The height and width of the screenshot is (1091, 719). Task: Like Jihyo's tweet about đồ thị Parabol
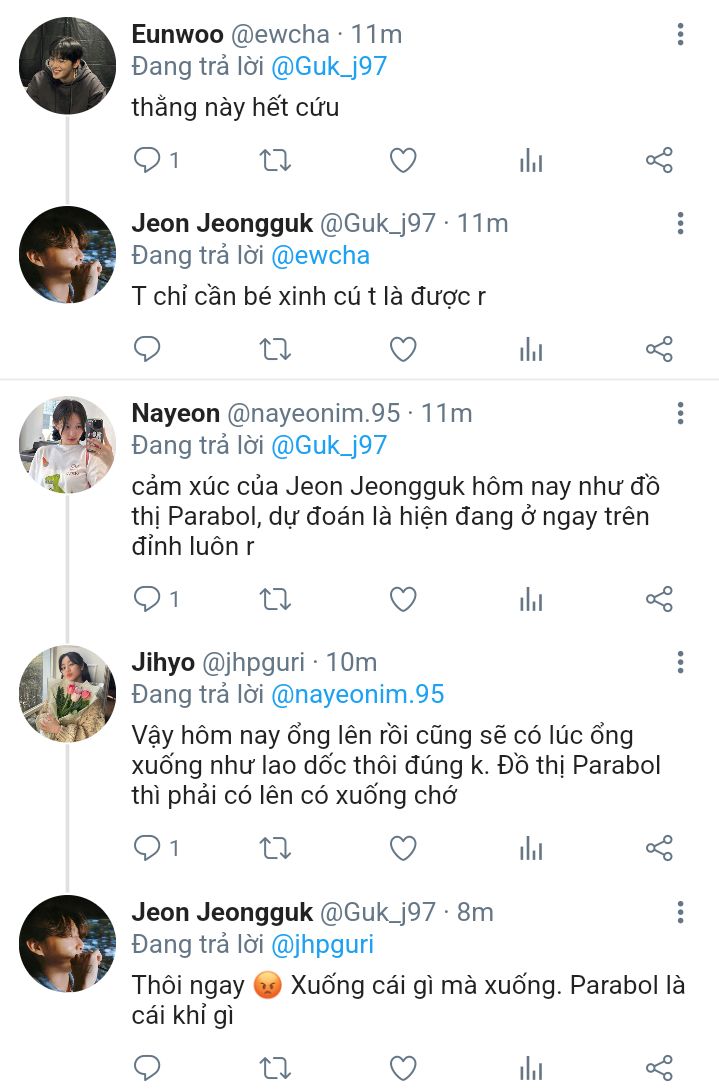pos(403,848)
